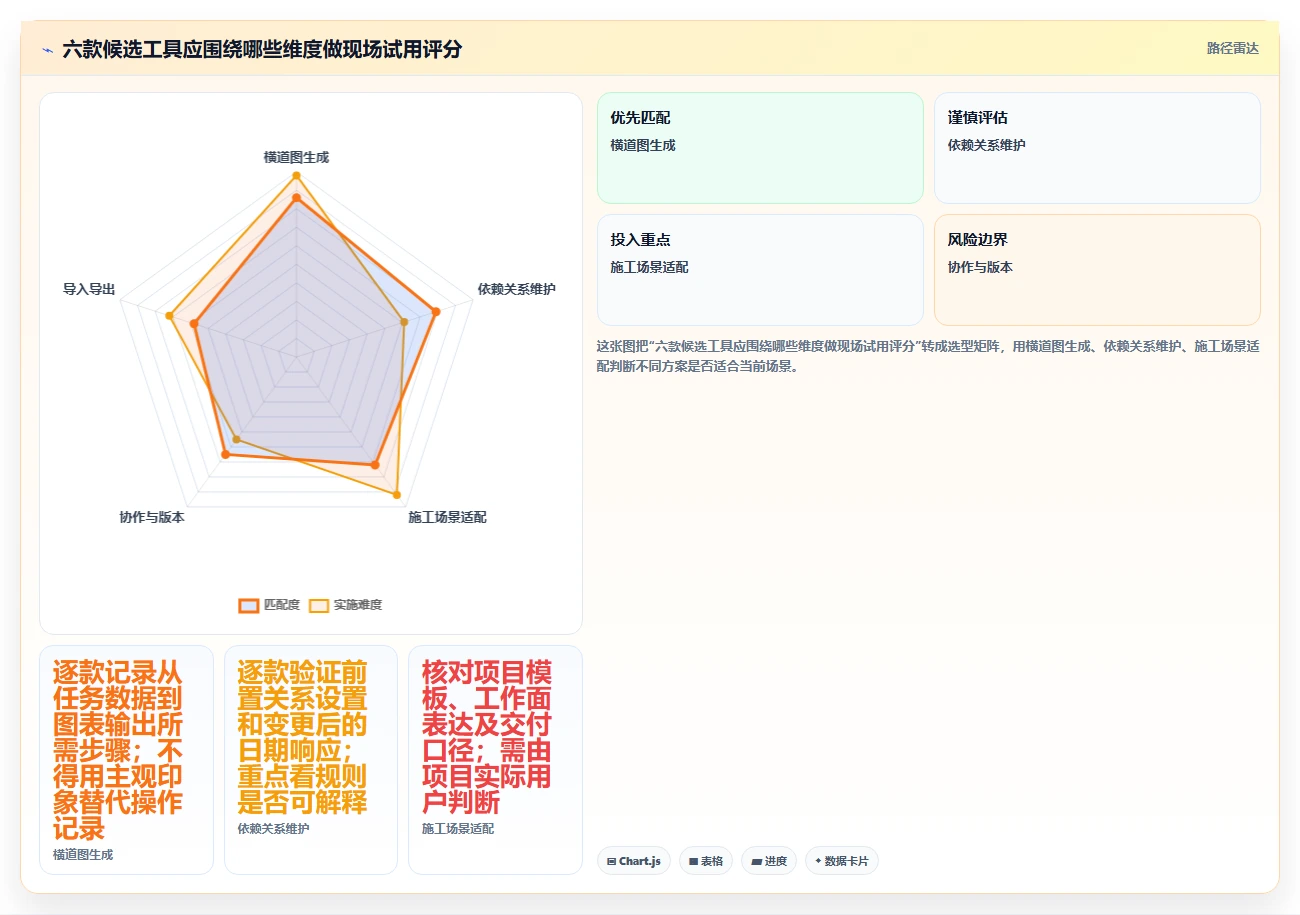This screenshot has height=915, width=1300.
Task: Click the card starting 核对项目模板
Action: (x=495, y=760)
